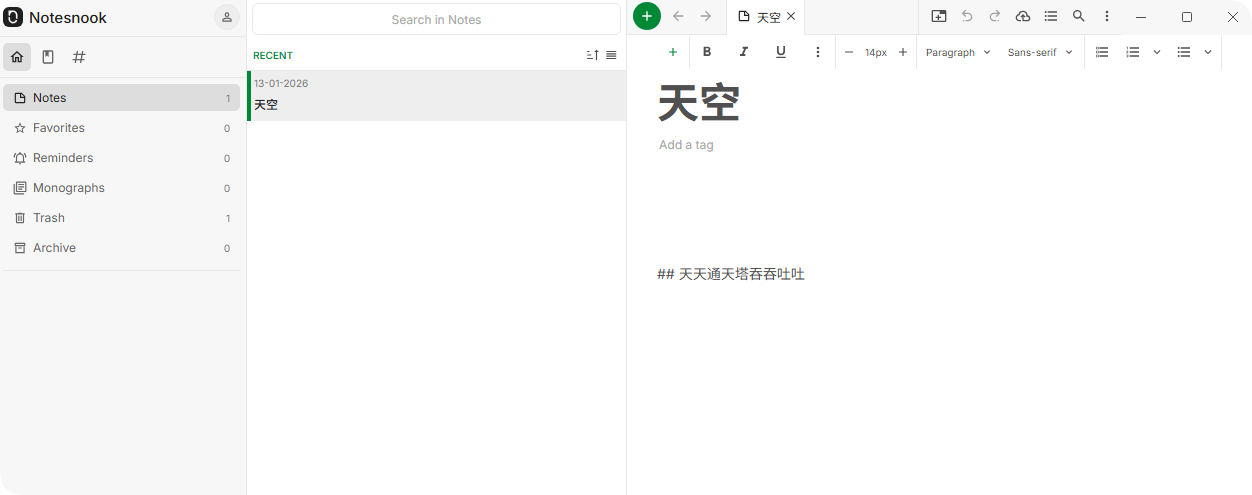This screenshot has width=1252, height=495.
Task: Click the note body text line
Action: click(x=731, y=274)
